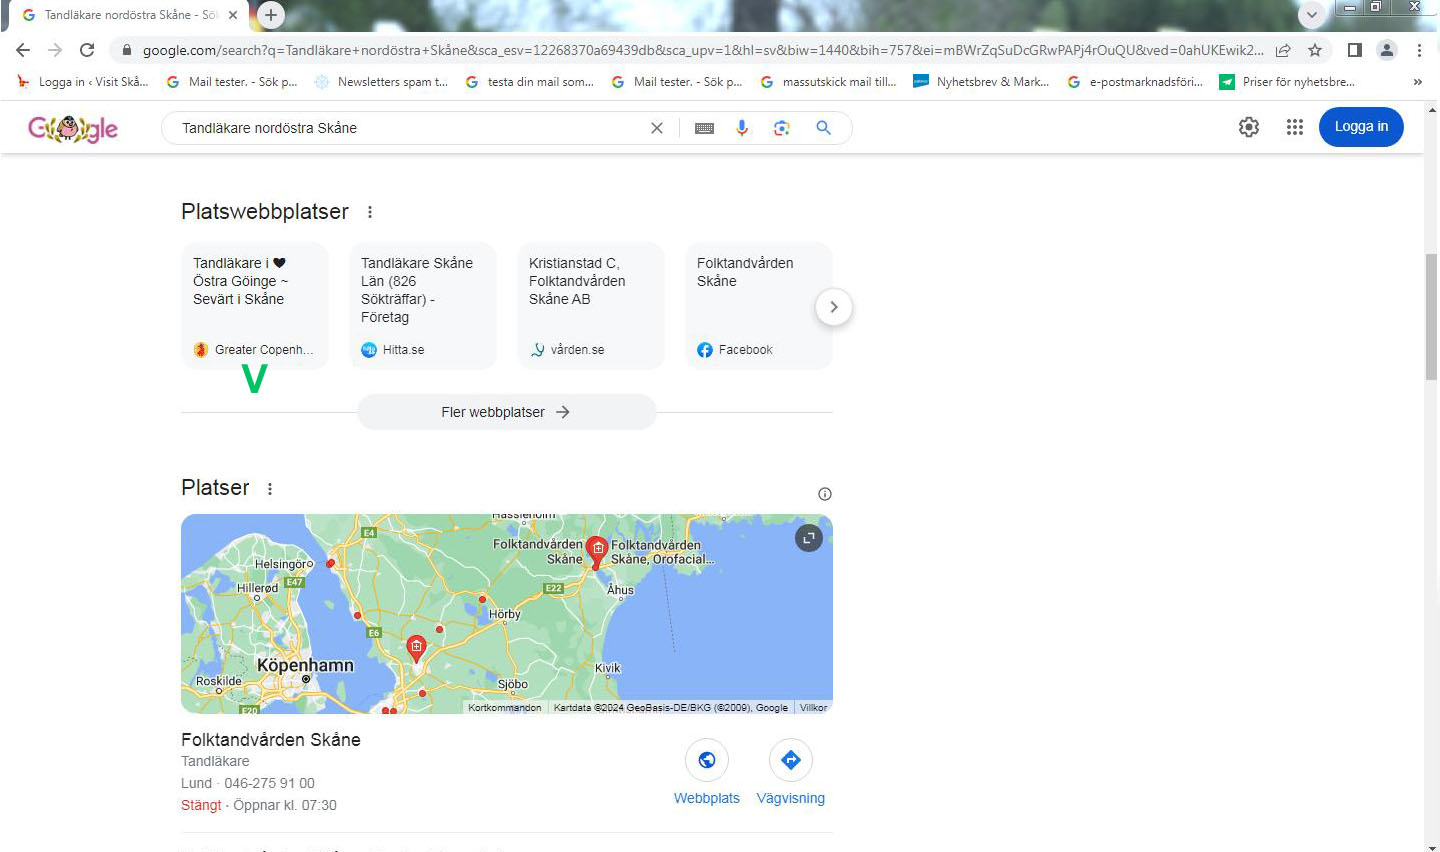Open the on-screen keyboard input tool
The width and height of the screenshot is (1440, 852).
[x=704, y=128]
